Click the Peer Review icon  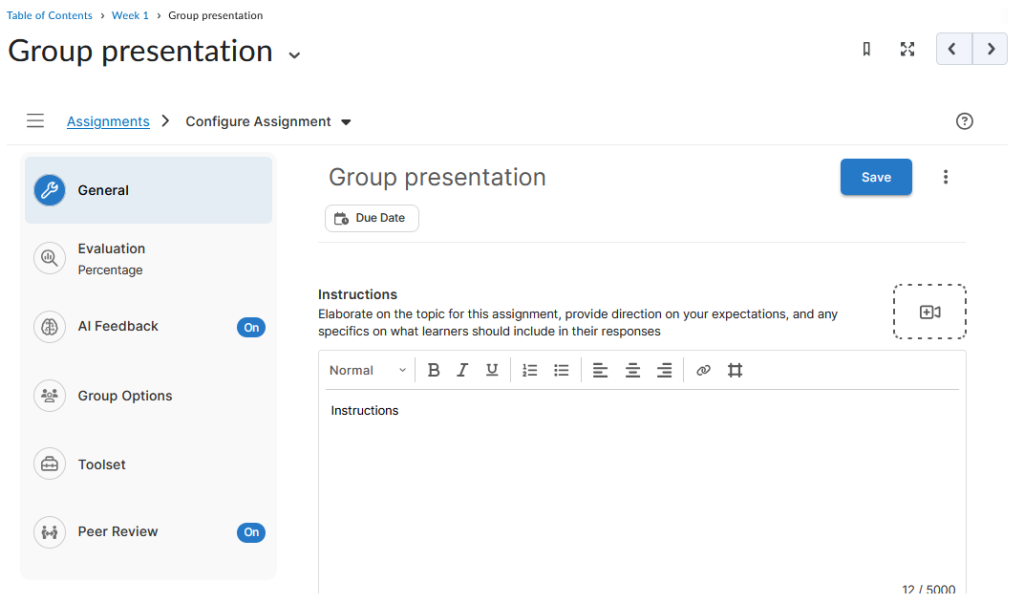(x=50, y=532)
